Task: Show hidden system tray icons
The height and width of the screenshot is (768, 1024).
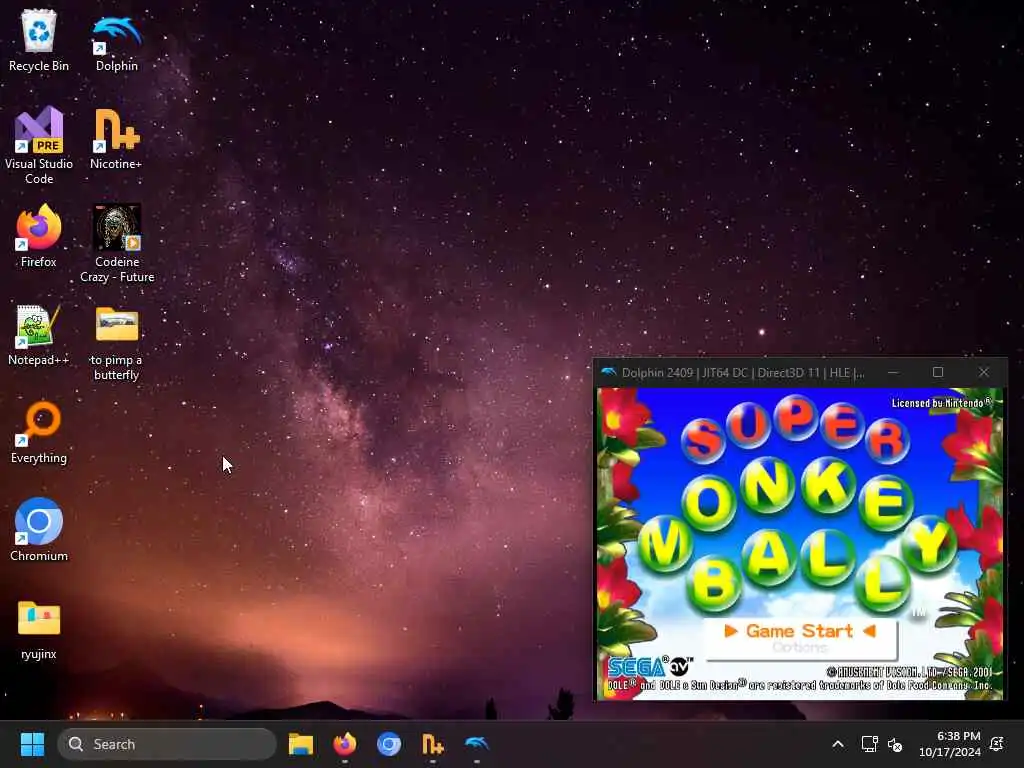Action: coord(838,744)
